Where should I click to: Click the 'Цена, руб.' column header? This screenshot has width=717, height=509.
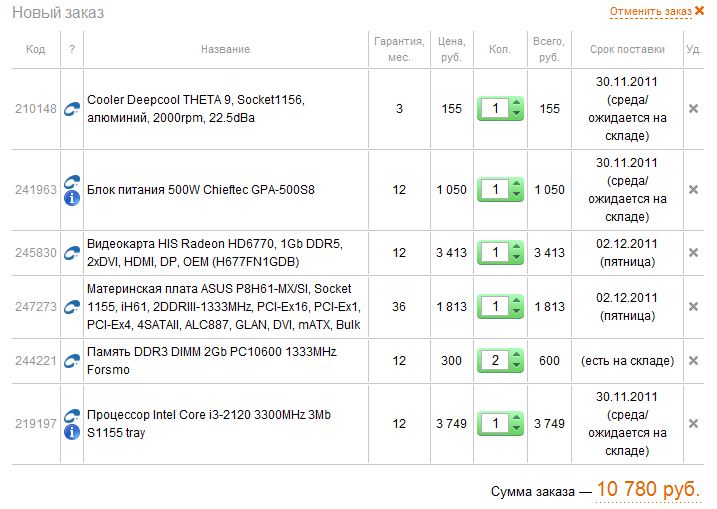click(451, 49)
